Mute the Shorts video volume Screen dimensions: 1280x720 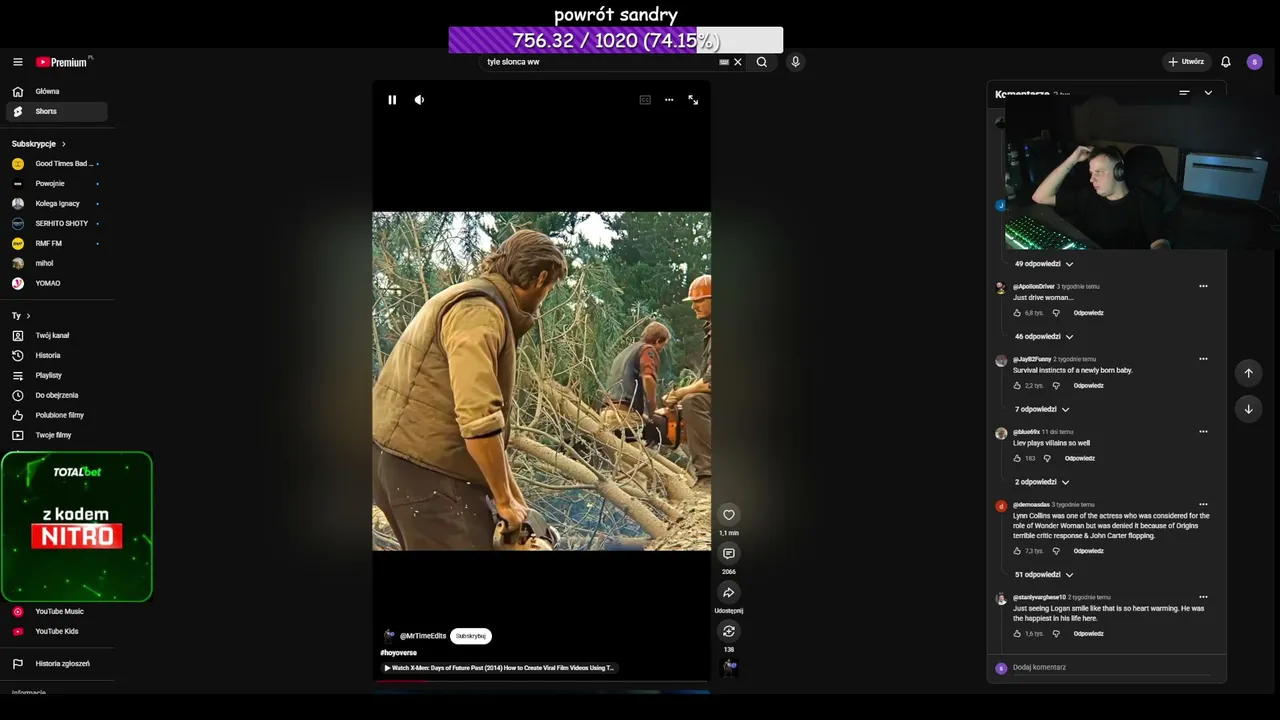tap(419, 100)
